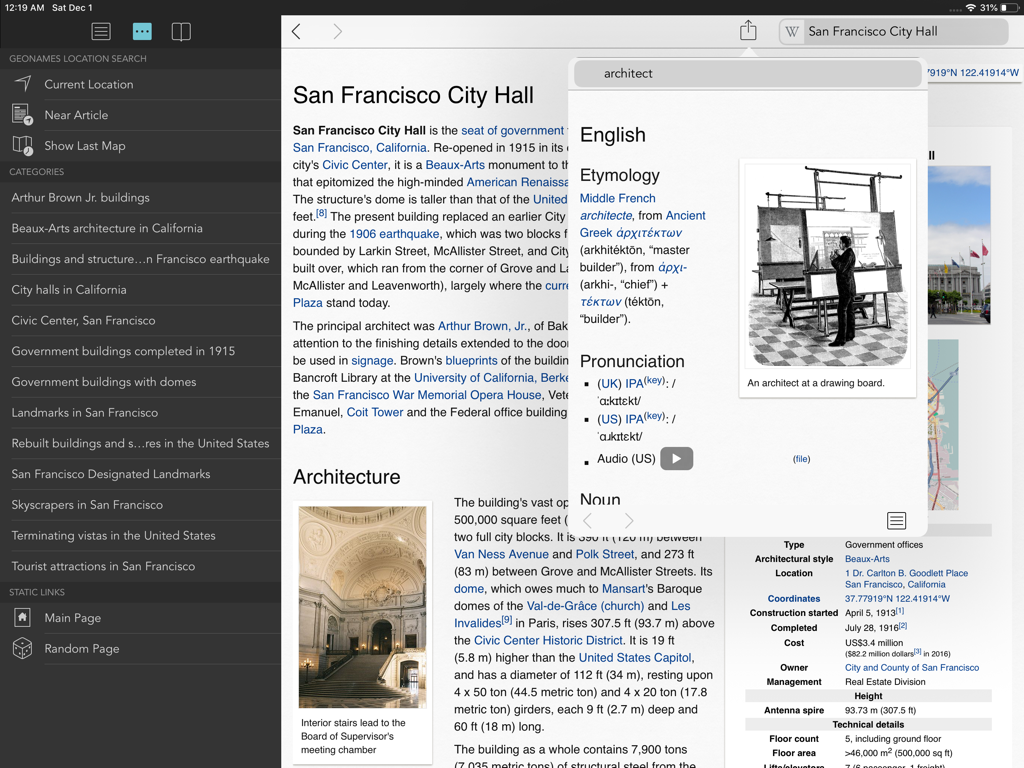The image size is (1024, 768).
Task: Play the US audio pronunciation of architect
Action: (676, 458)
